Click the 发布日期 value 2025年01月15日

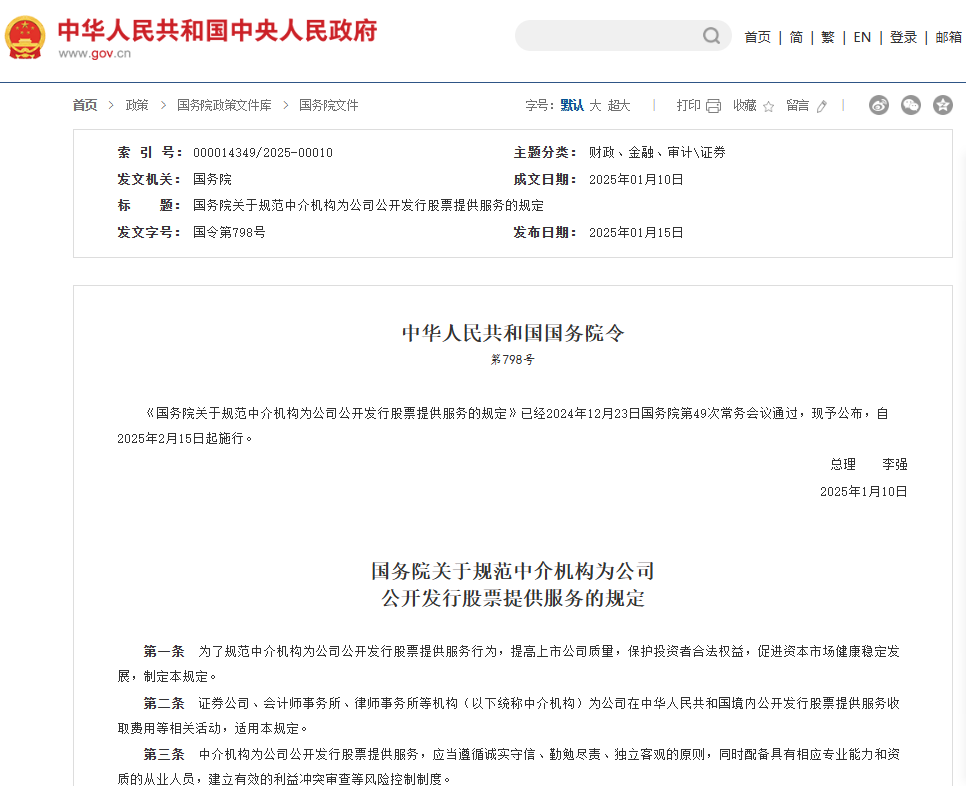(x=636, y=232)
